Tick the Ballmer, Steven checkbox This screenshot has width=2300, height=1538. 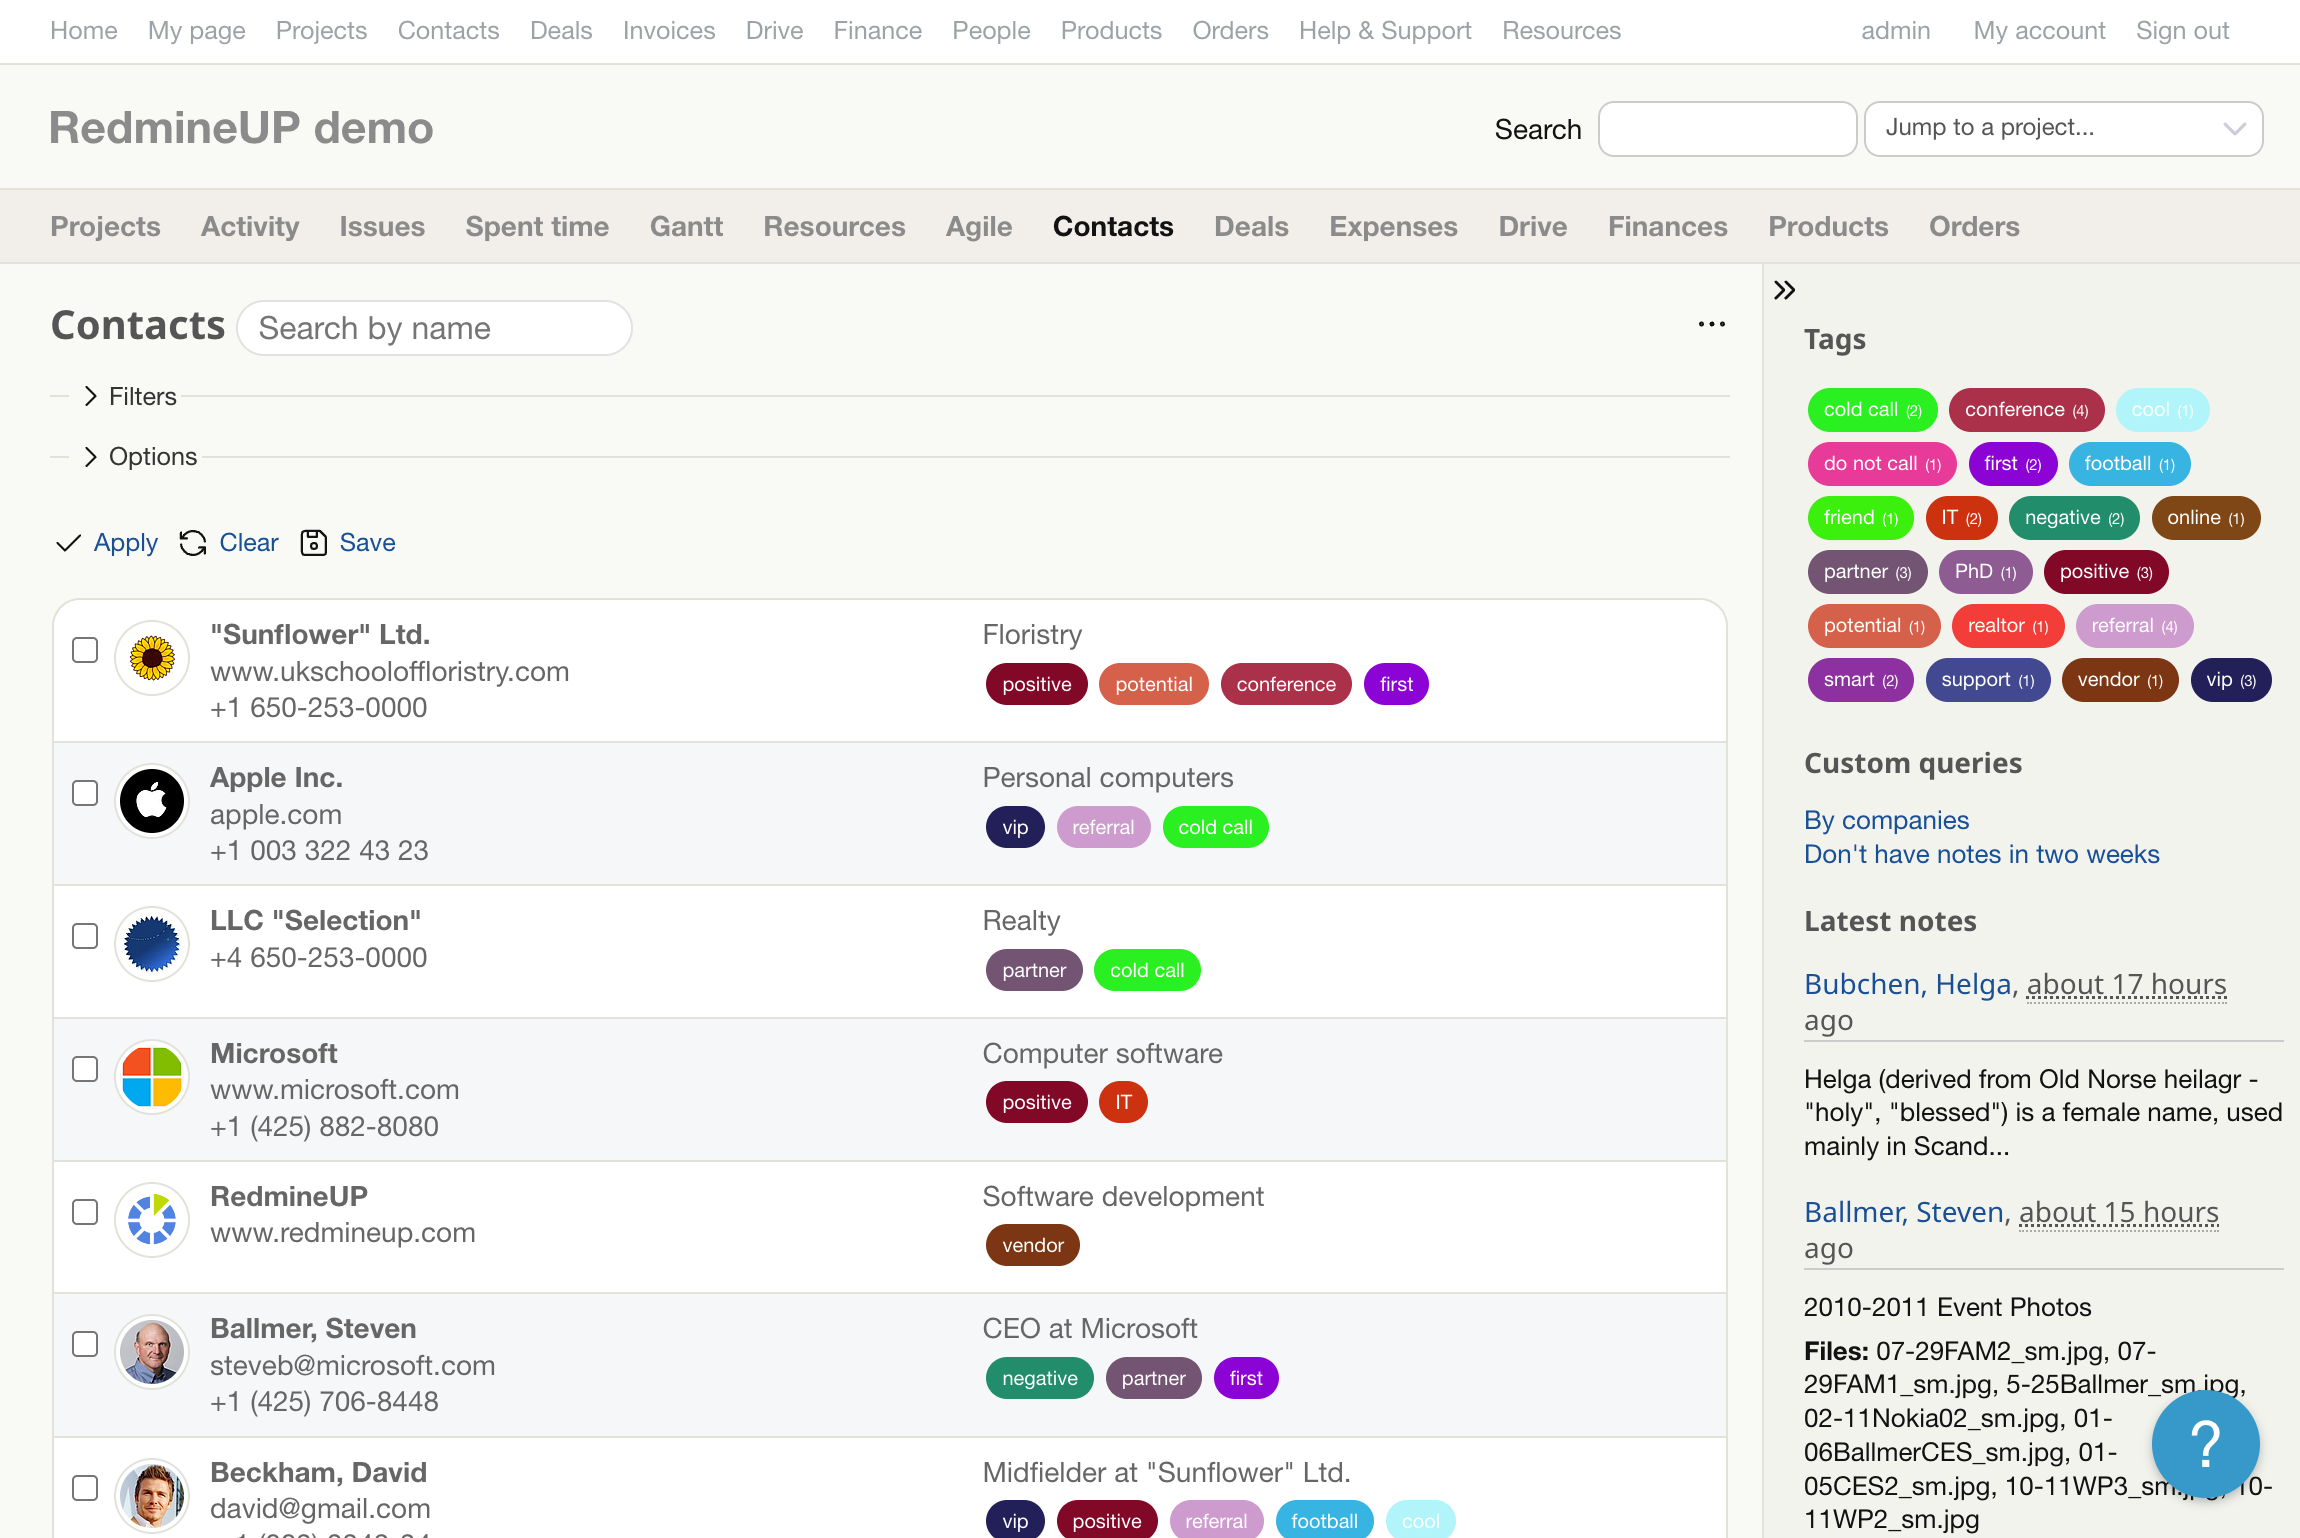85,1344
